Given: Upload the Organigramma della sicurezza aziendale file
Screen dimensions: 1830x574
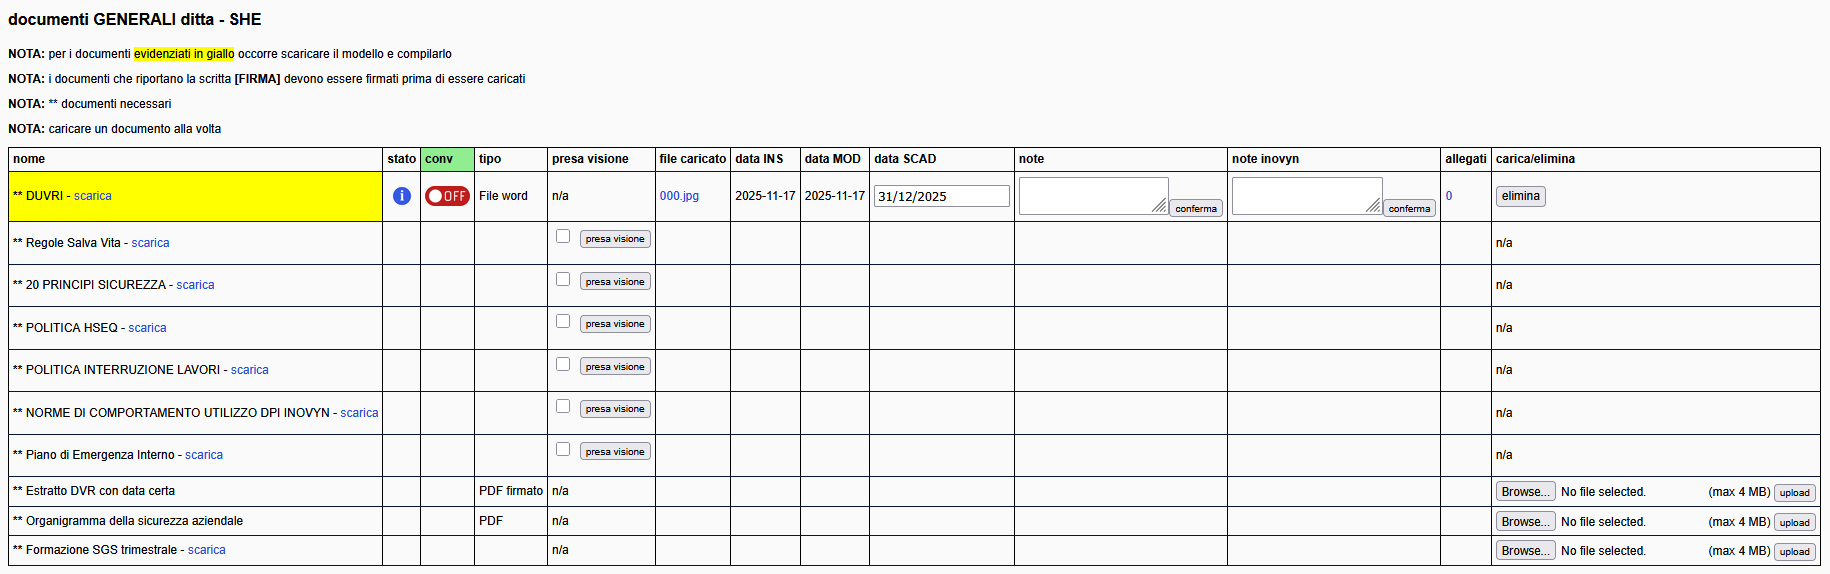Looking at the screenshot, I should pos(1794,522).
